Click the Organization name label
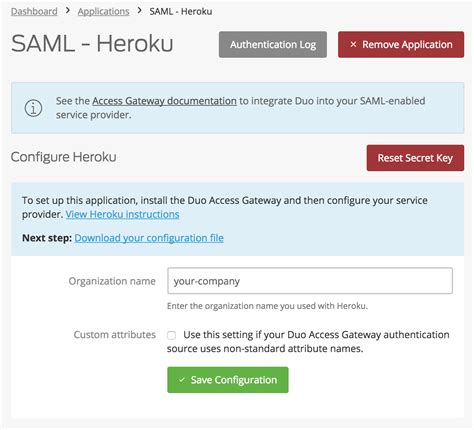 pos(112,281)
